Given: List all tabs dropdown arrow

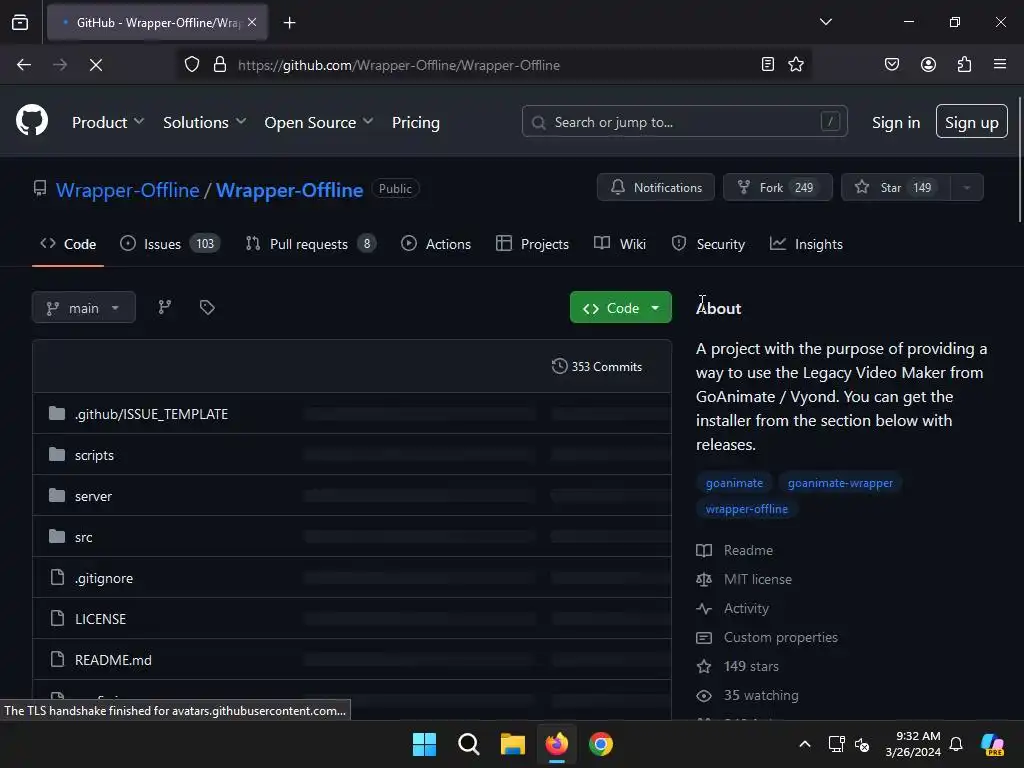Looking at the screenshot, I should click(825, 22).
